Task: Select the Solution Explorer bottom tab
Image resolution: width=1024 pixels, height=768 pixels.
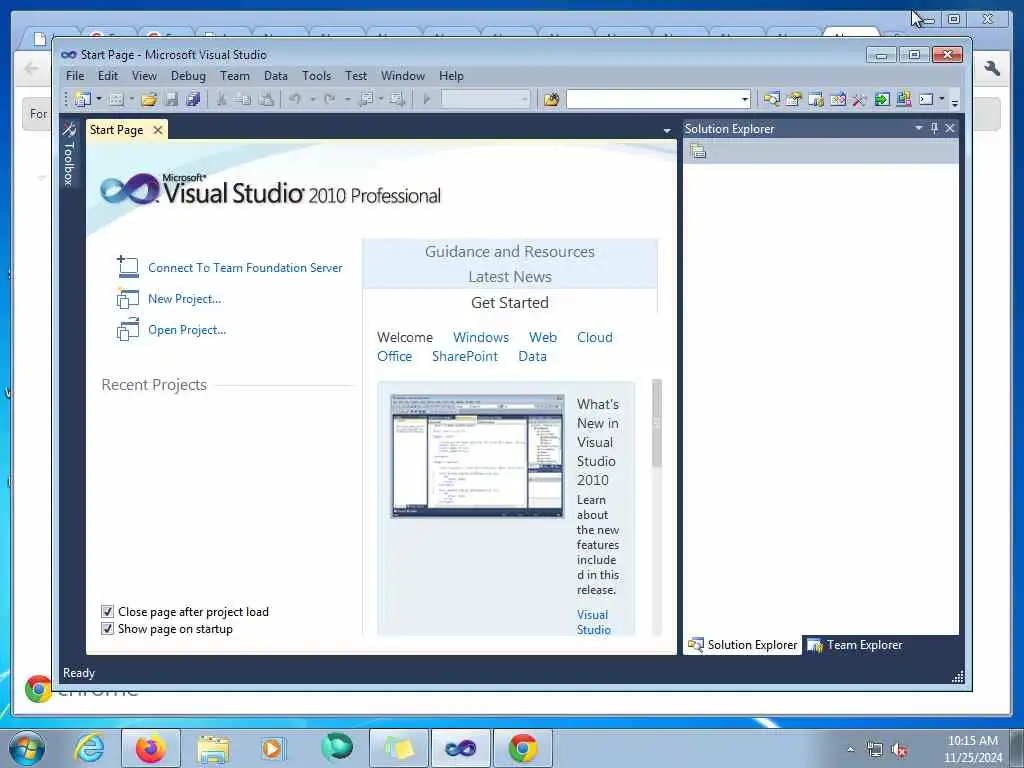Action: pos(743,645)
